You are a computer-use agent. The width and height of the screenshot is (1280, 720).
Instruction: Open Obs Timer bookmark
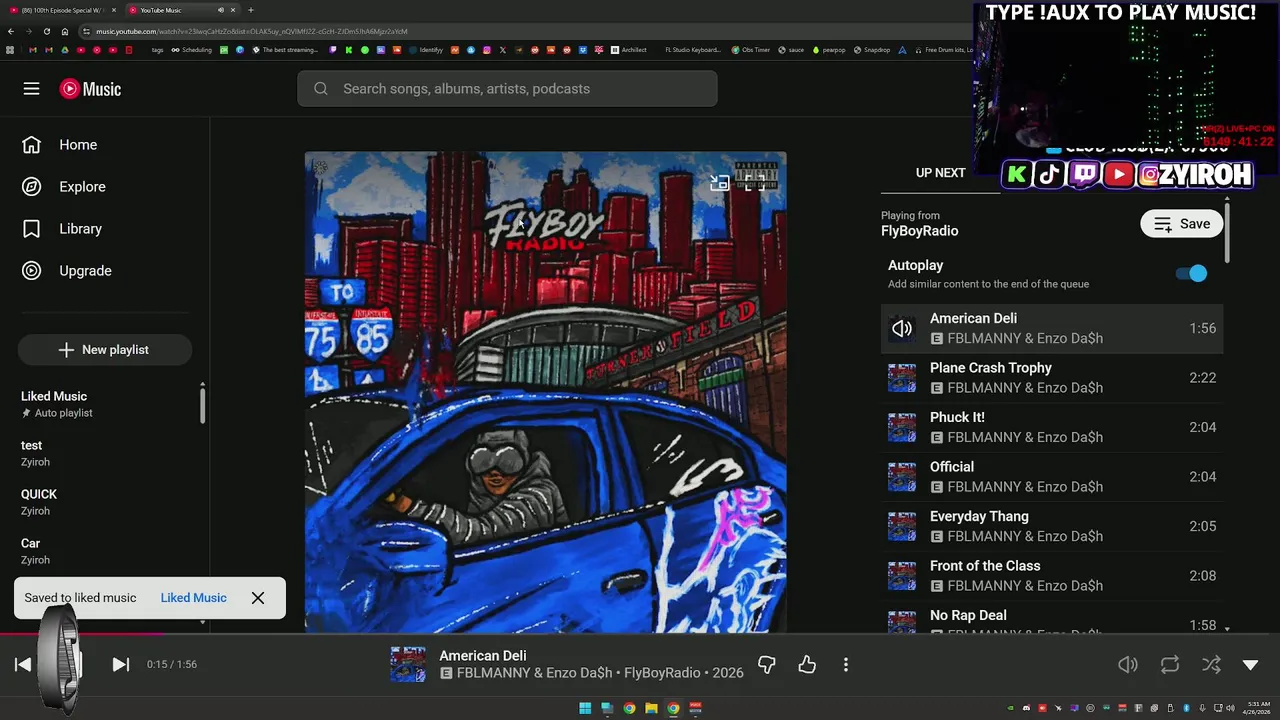point(751,50)
